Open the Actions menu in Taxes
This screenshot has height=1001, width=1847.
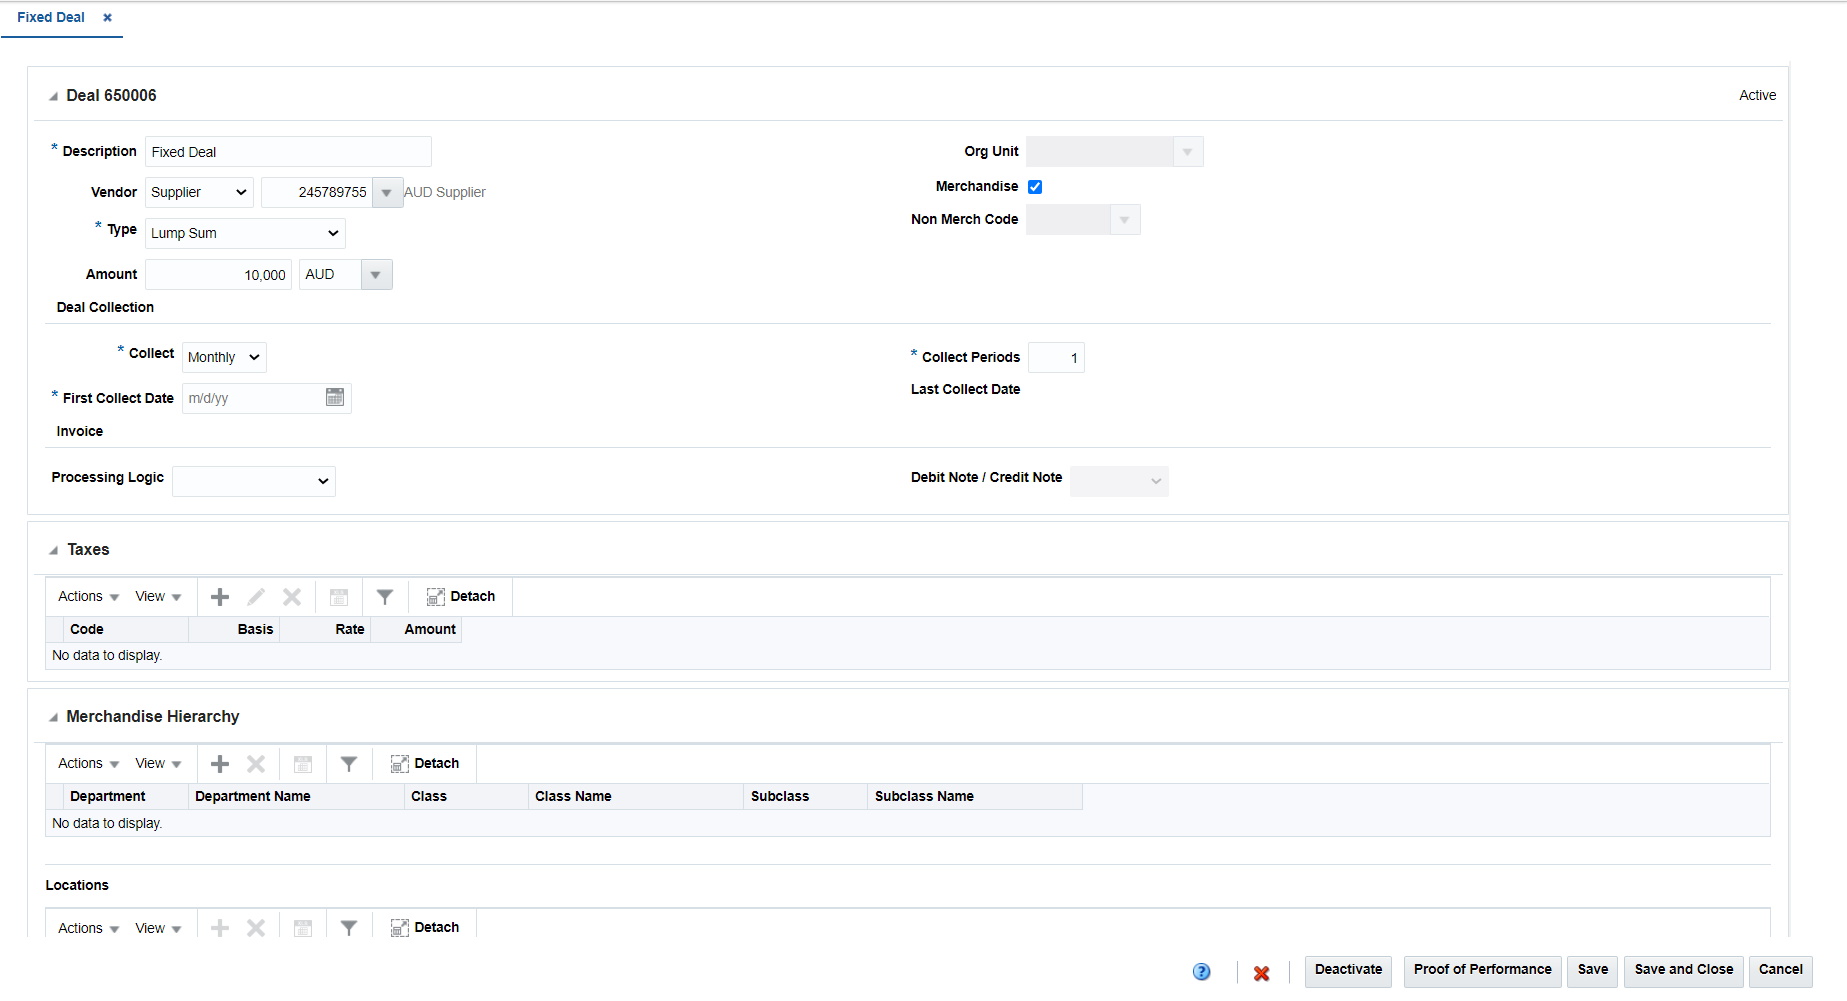(88, 597)
